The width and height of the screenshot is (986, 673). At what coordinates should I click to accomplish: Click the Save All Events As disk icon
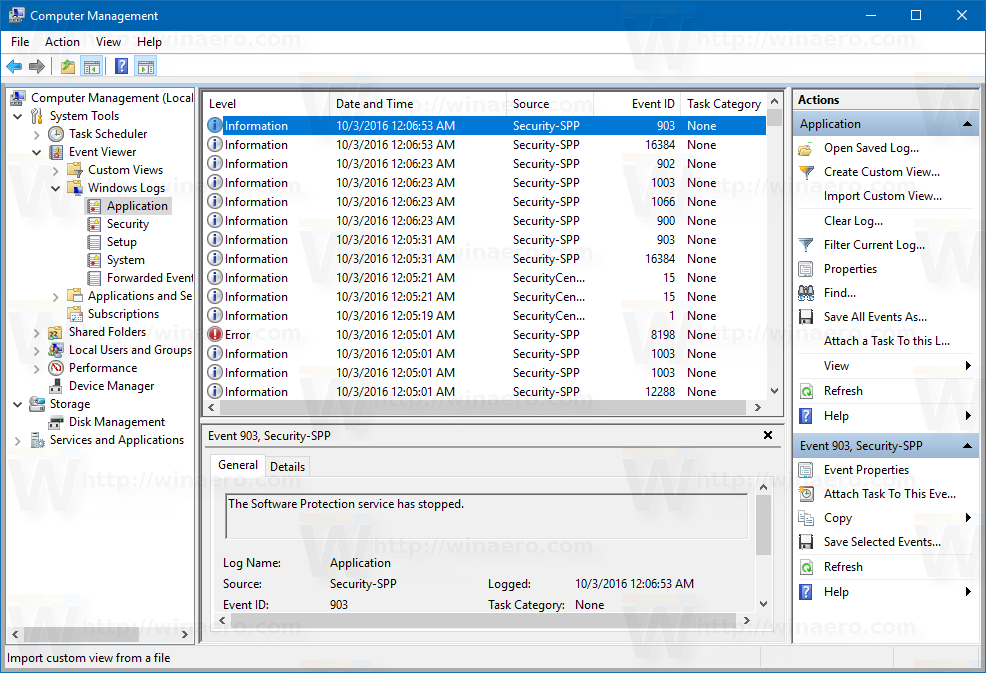805,316
